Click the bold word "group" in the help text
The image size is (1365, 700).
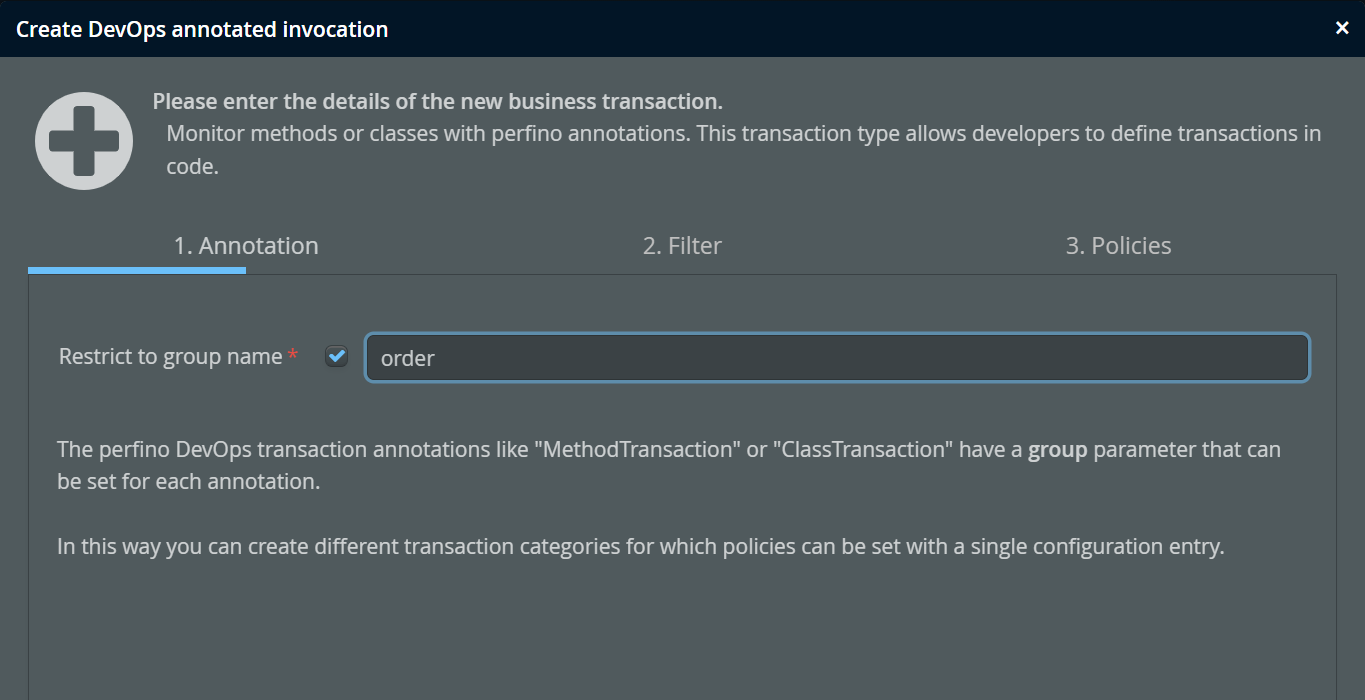1057,450
